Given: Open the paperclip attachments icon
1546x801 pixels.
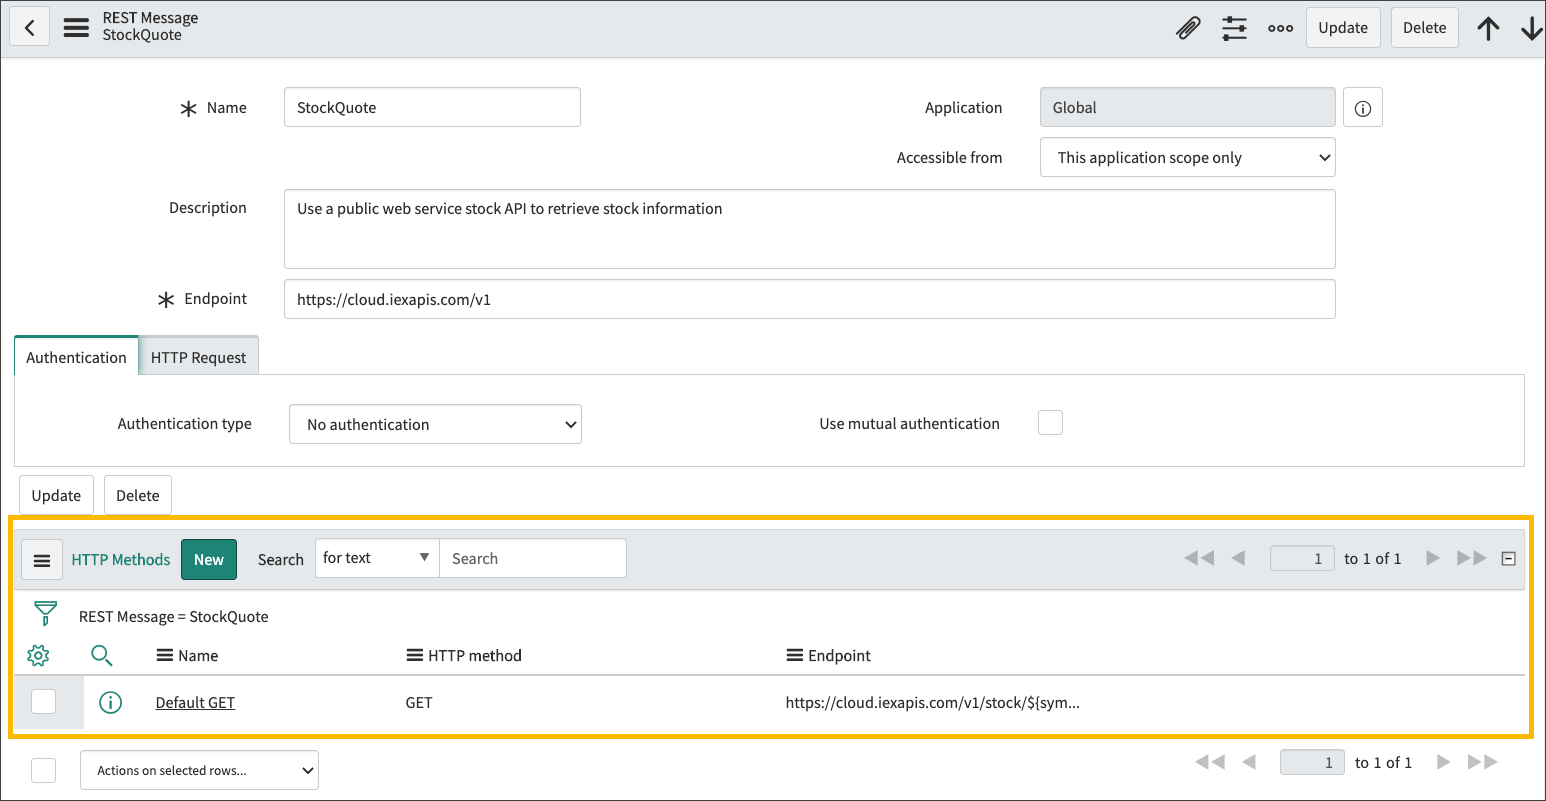Looking at the screenshot, I should click(1187, 28).
